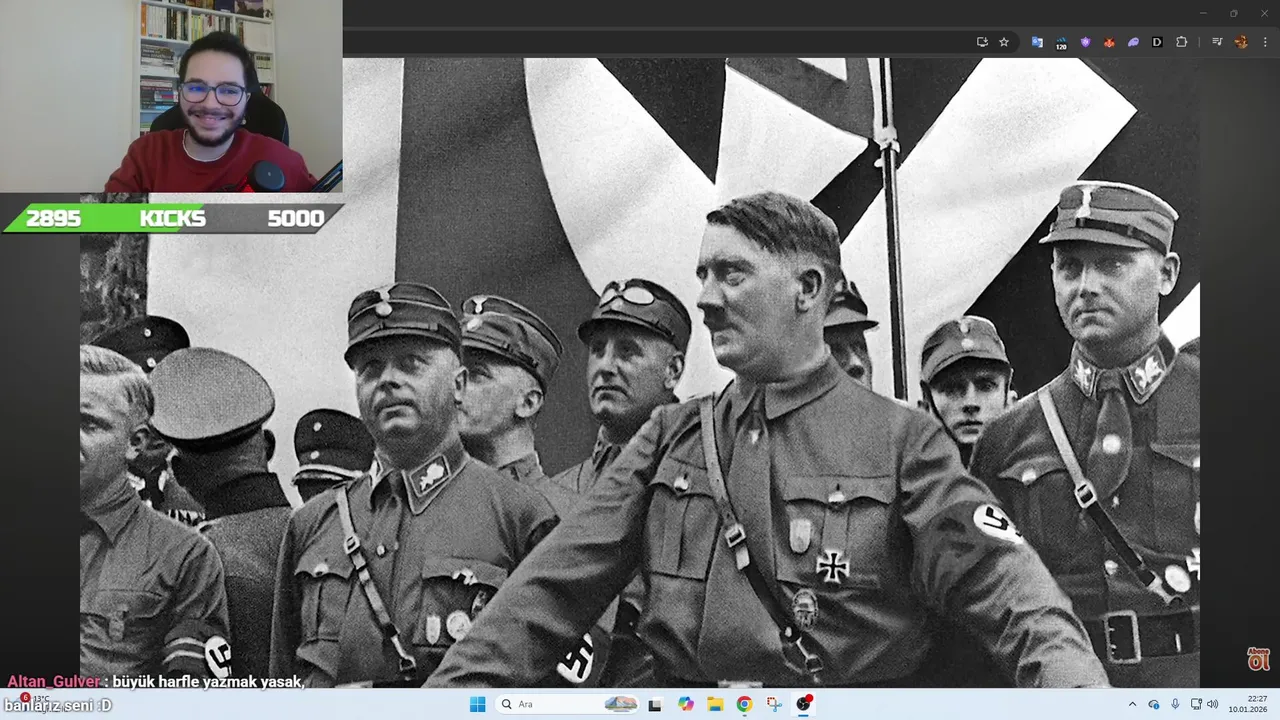This screenshot has width=1280, height=720.
Task: Open the Snipping Tool taskbar icon
Action: click(x=774, y=704)
